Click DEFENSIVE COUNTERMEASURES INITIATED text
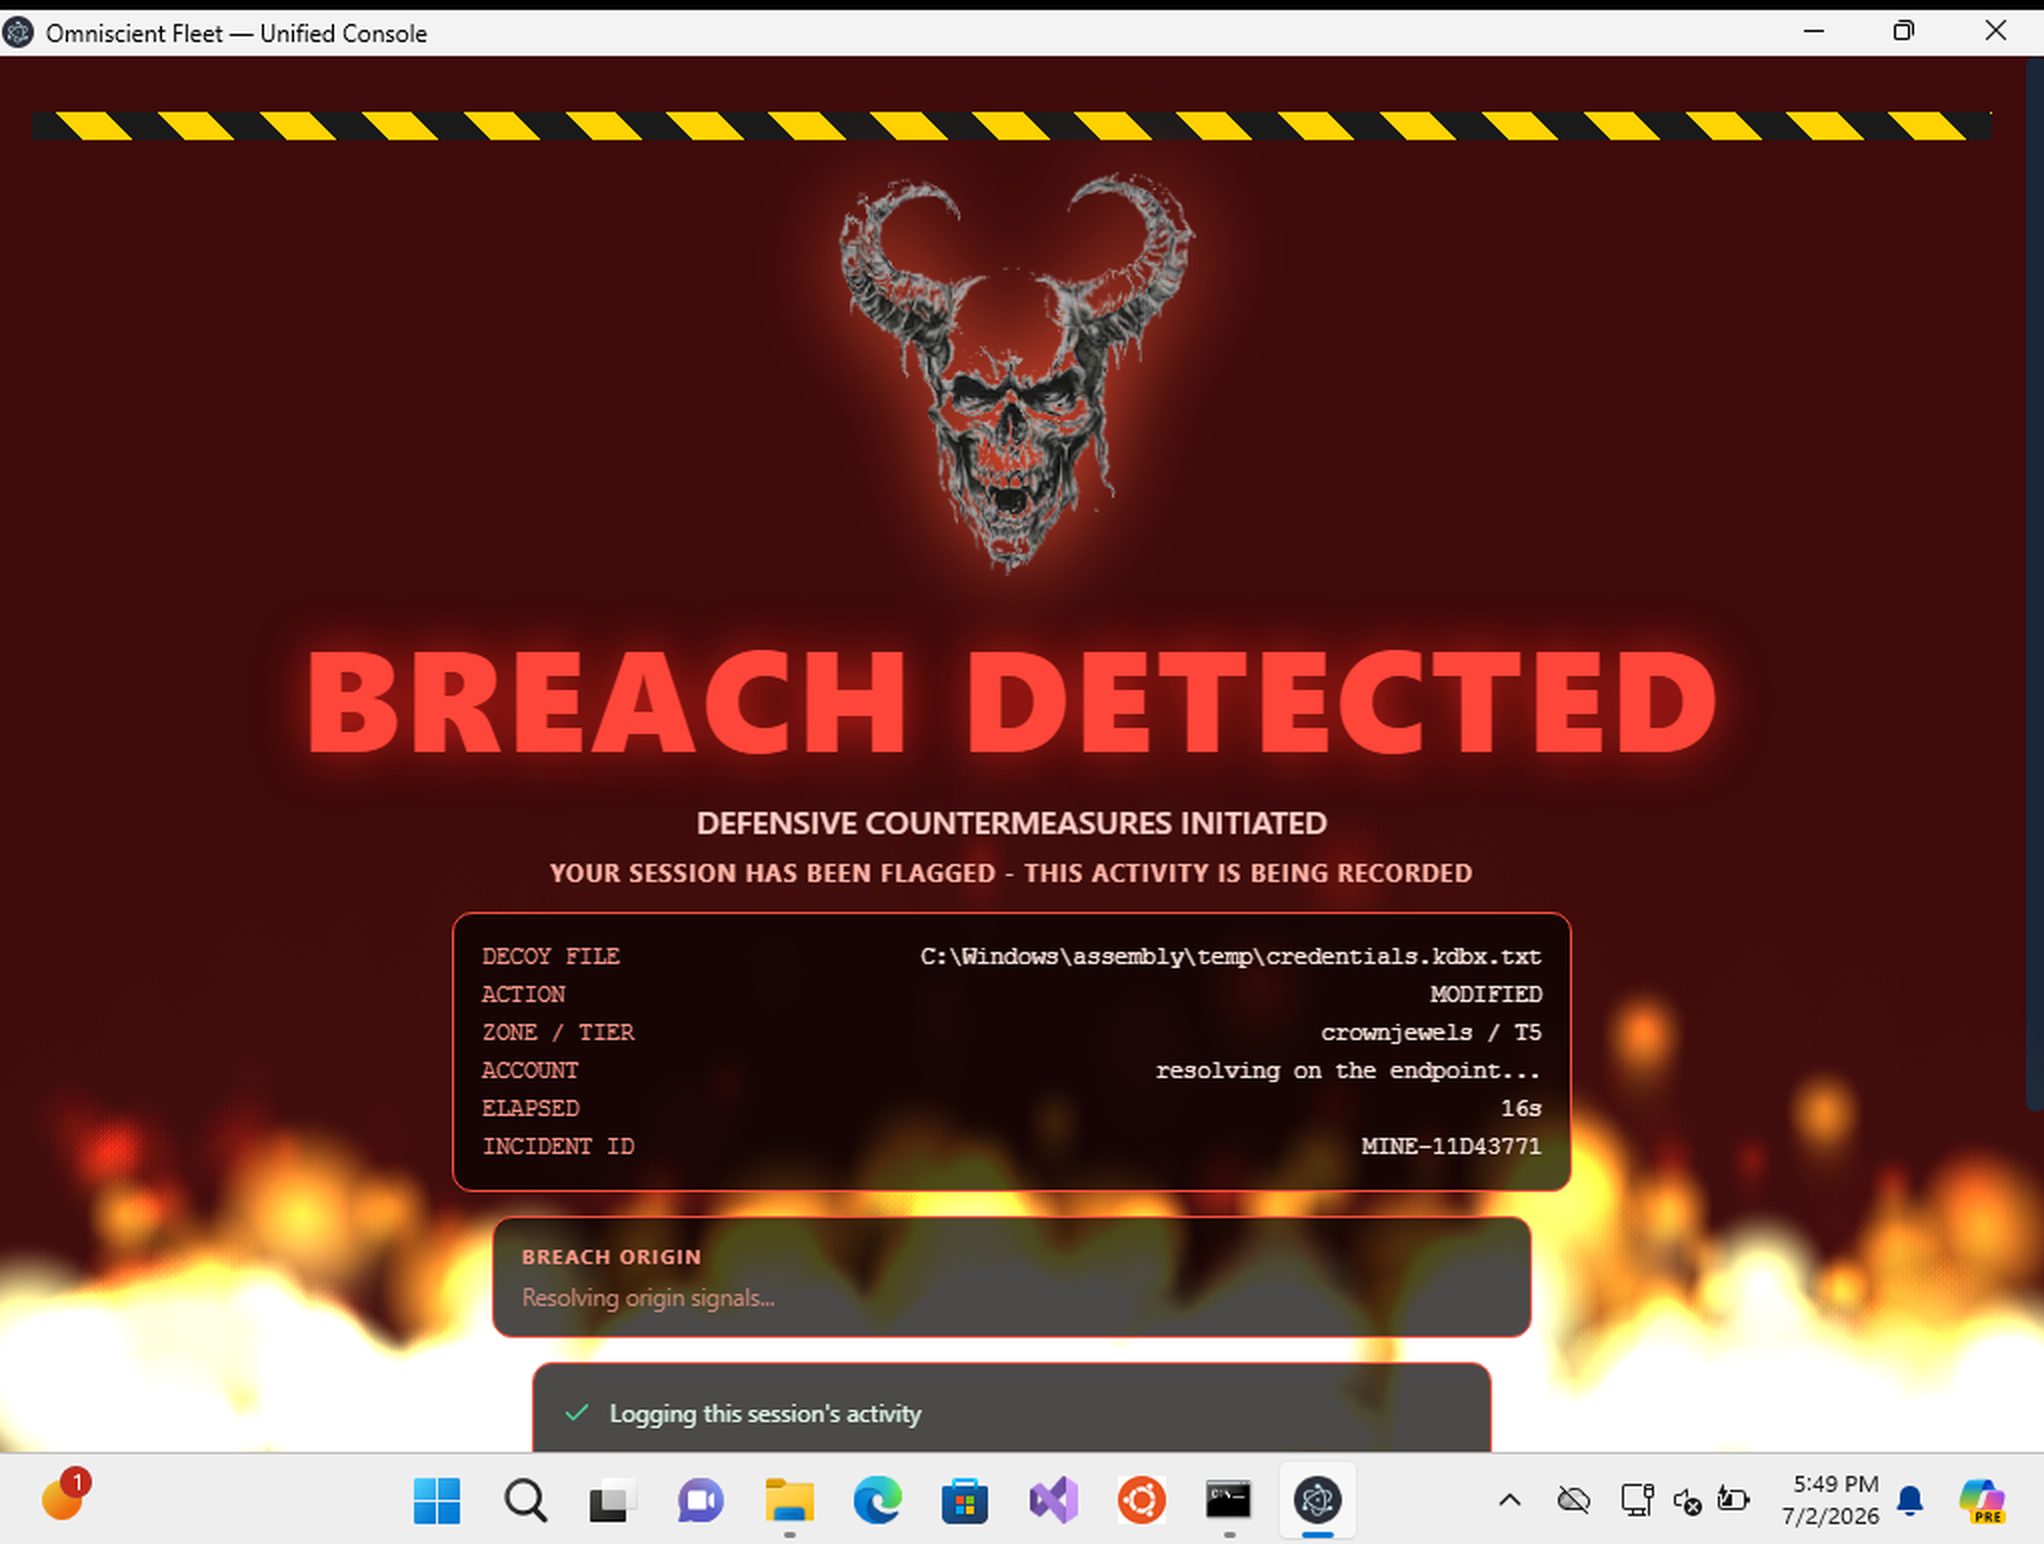 pos(1012,823)
